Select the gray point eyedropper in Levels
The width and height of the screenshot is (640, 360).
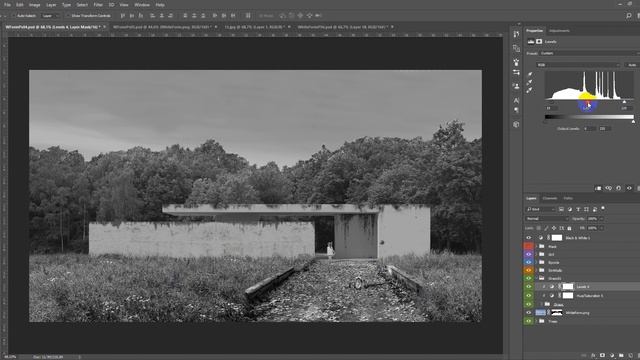point(530,82)
